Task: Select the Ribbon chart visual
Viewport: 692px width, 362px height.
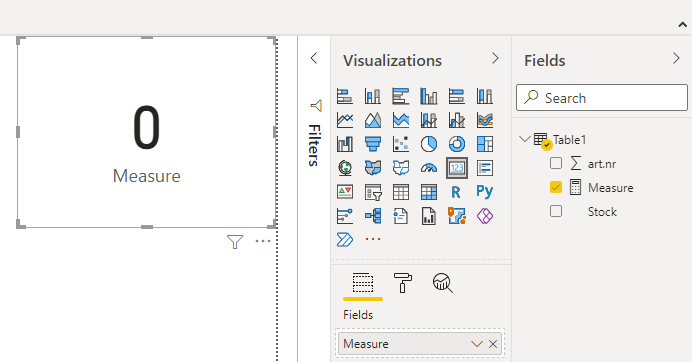Action: click(485, 120)
